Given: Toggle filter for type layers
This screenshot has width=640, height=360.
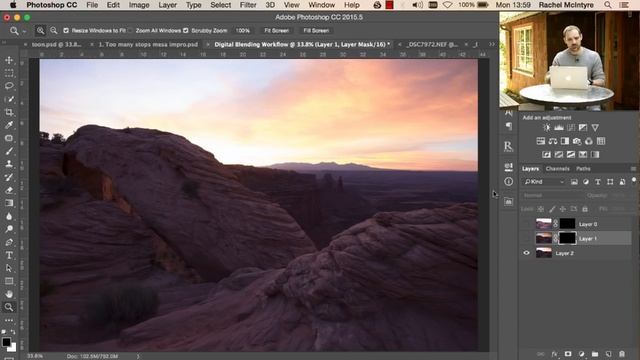Looking at the screenshot, I should [598, 182].
